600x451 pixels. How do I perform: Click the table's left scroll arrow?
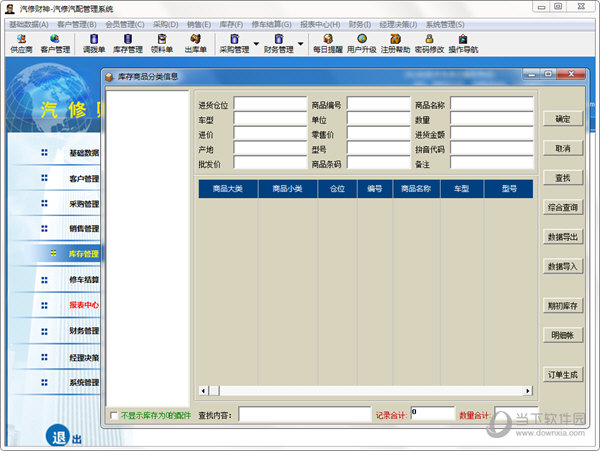[204, 391]
